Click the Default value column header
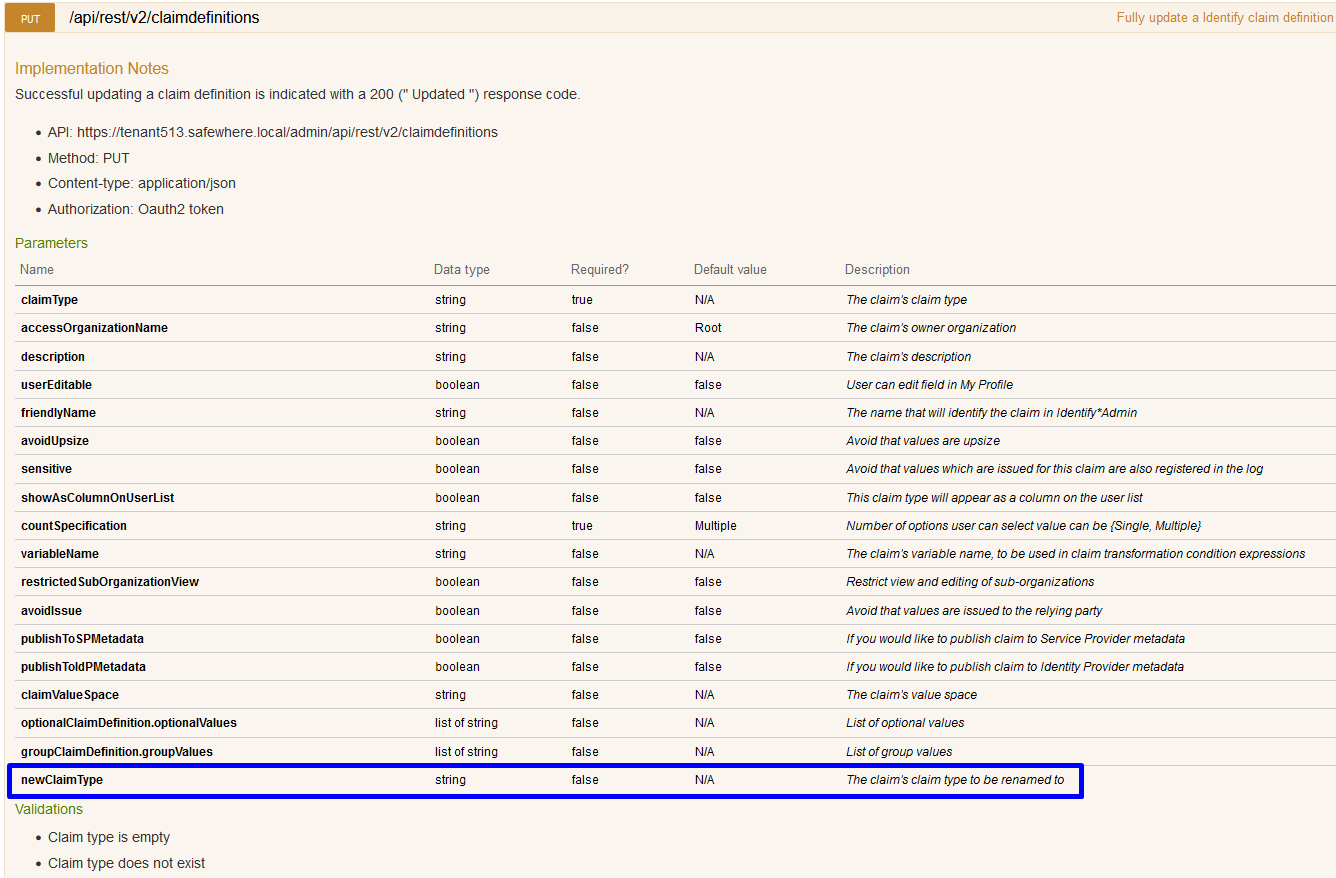This screenshot has height=878, width=1336. tap(730, 270)
